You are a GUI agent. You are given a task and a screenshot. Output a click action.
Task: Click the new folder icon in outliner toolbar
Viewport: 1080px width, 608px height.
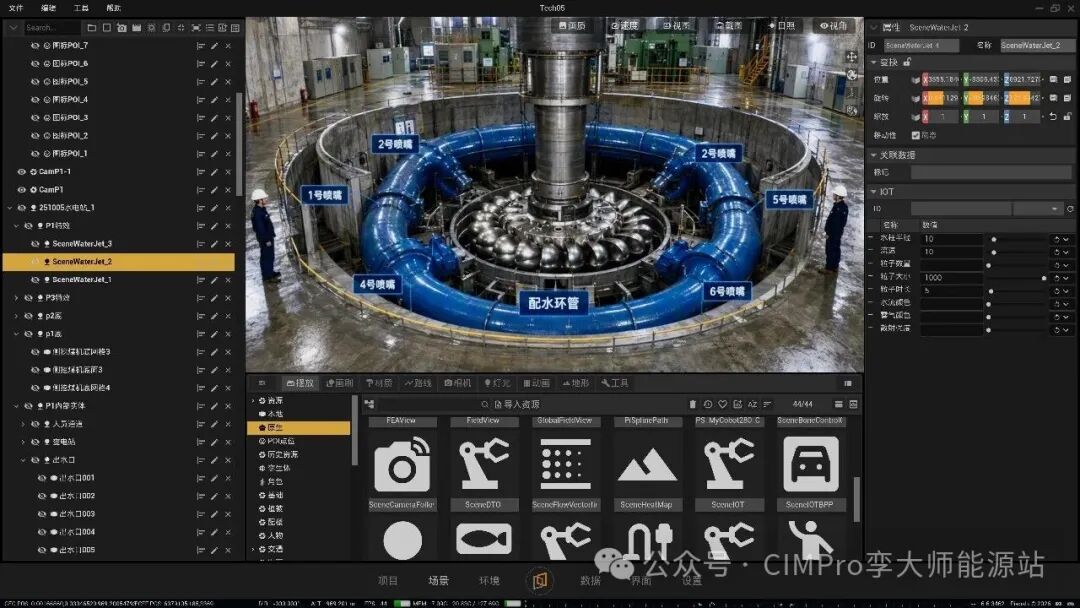pyautogui.click(x=92, y=28)
